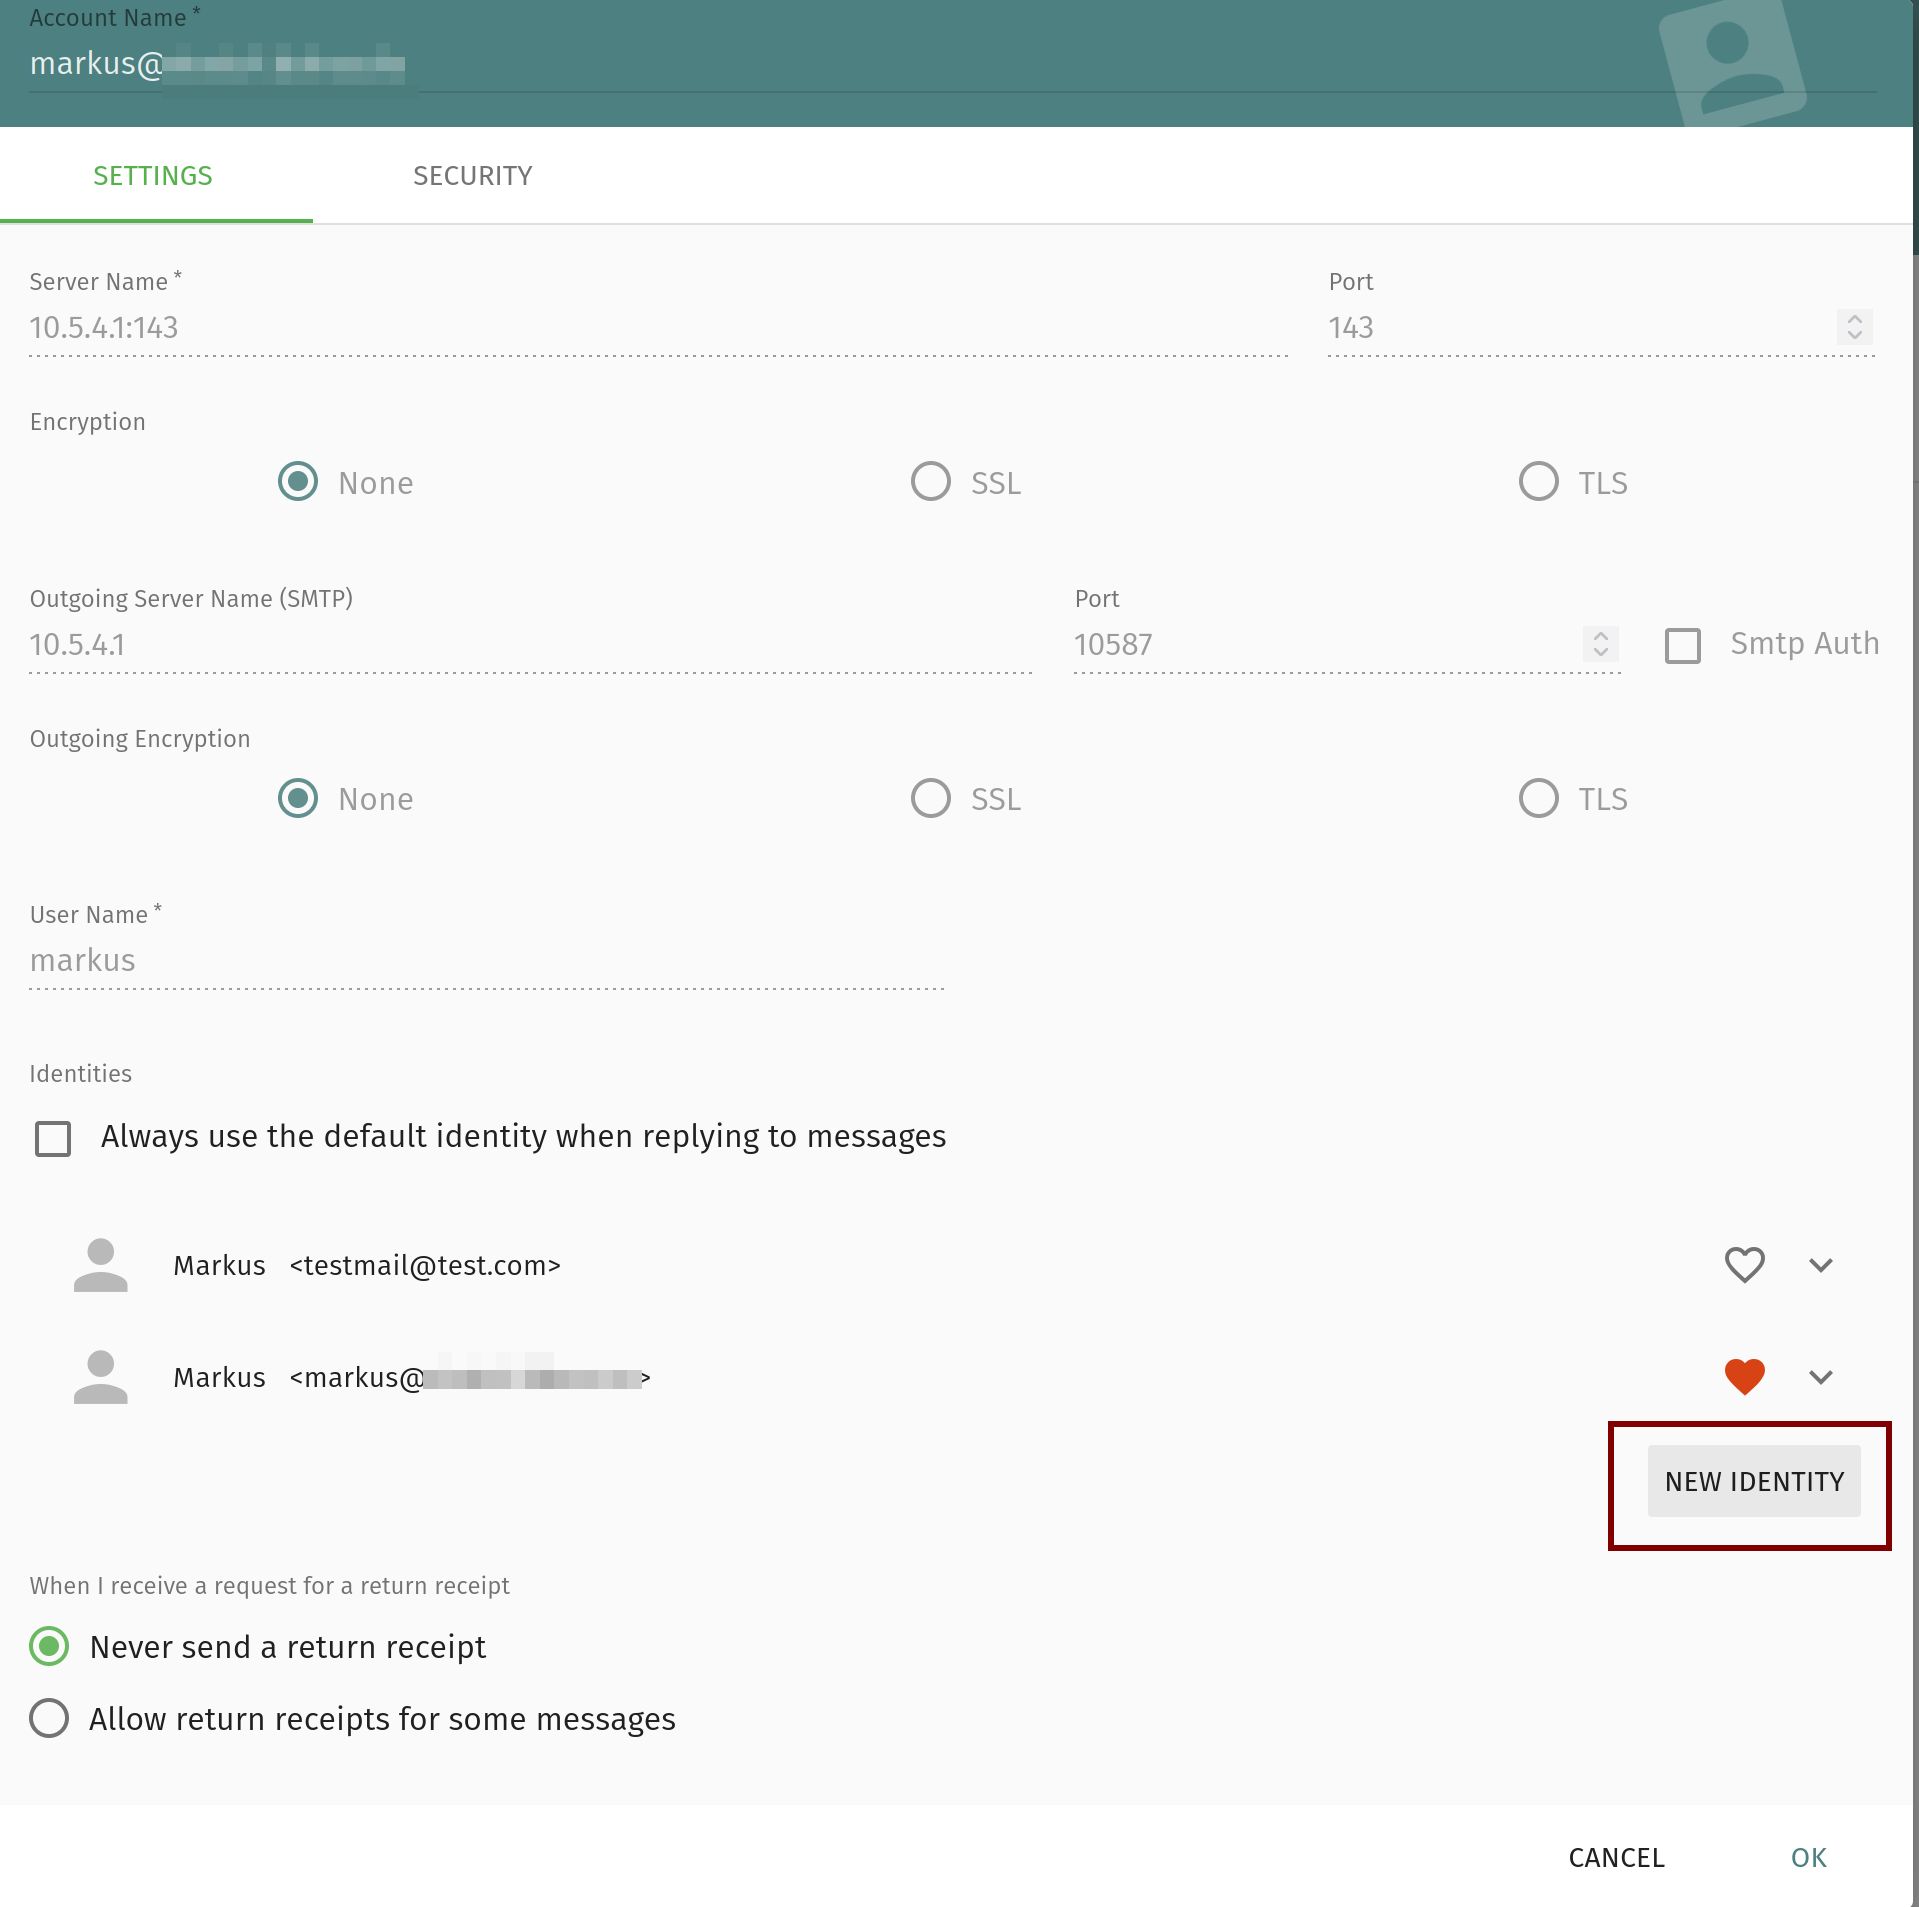Click the New Identity button

1753,1481
